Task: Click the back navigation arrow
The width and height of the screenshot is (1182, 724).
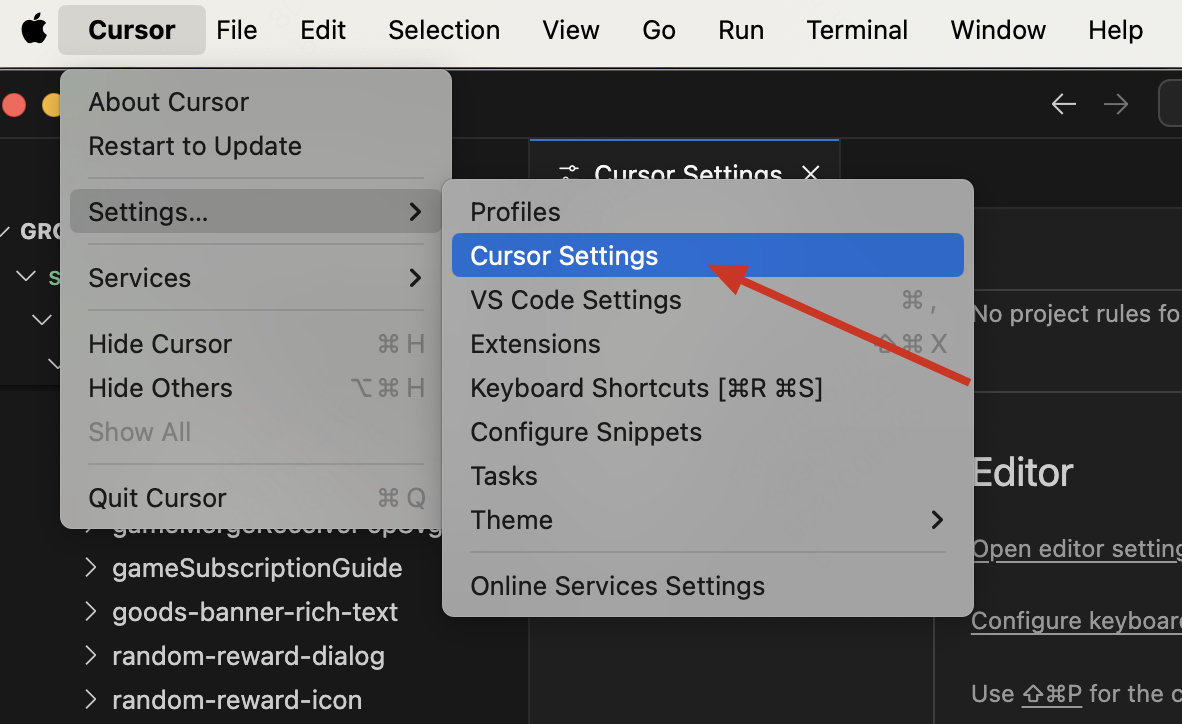Action: point(1063,104)
